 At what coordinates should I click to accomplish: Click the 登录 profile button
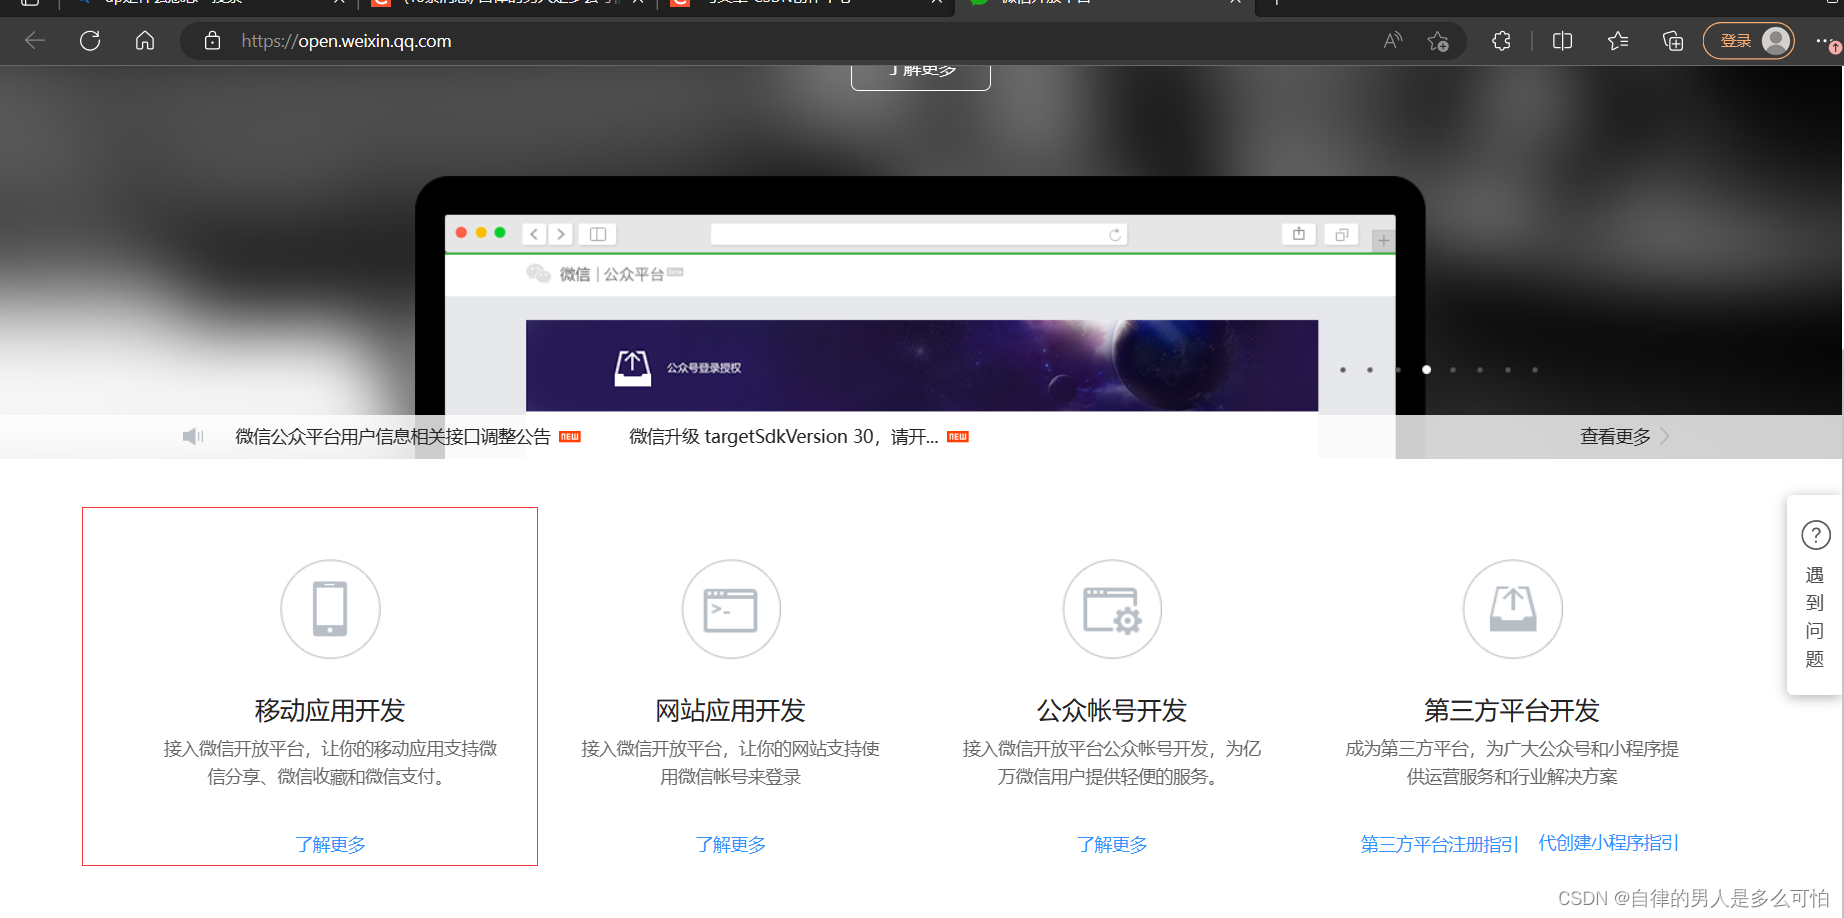(1749, 41)
